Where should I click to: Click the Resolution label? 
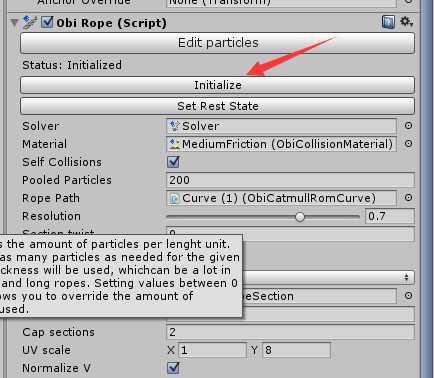[51, 216]
